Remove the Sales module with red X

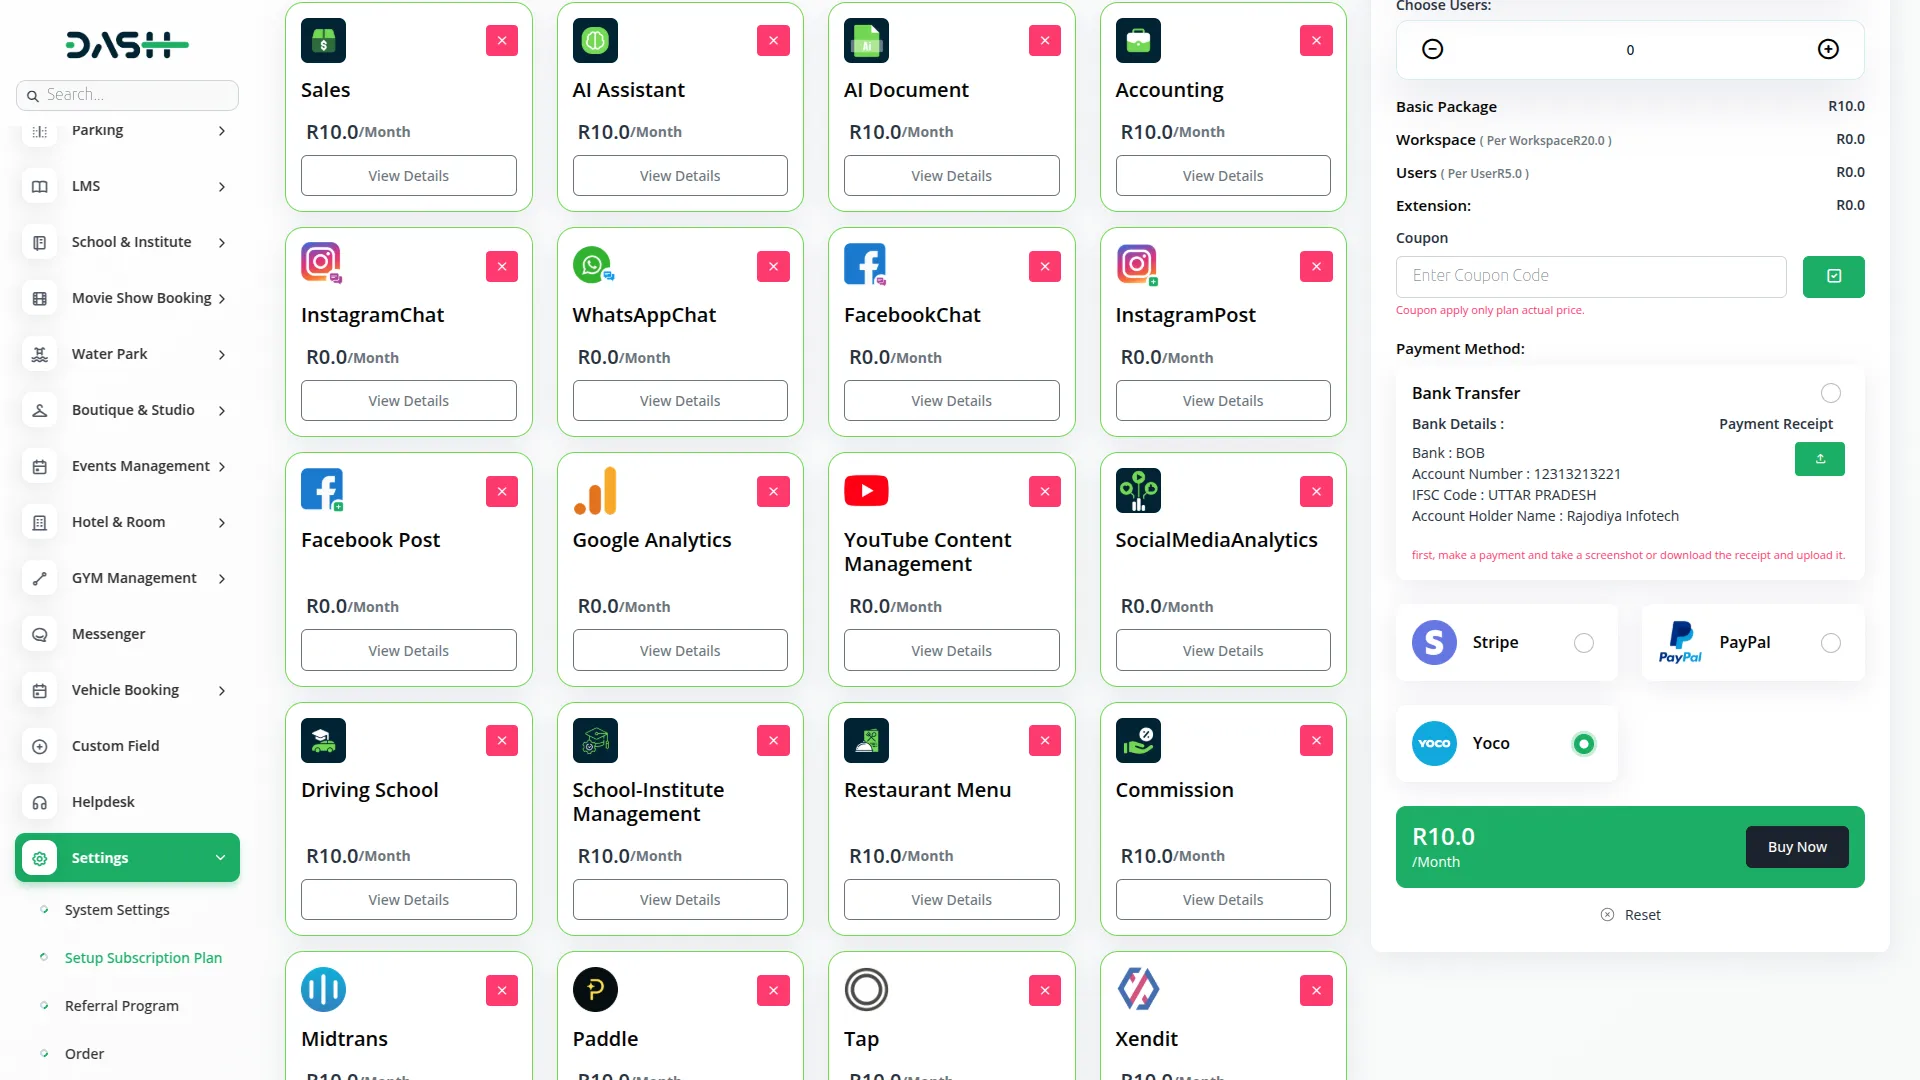pos(501,41)
